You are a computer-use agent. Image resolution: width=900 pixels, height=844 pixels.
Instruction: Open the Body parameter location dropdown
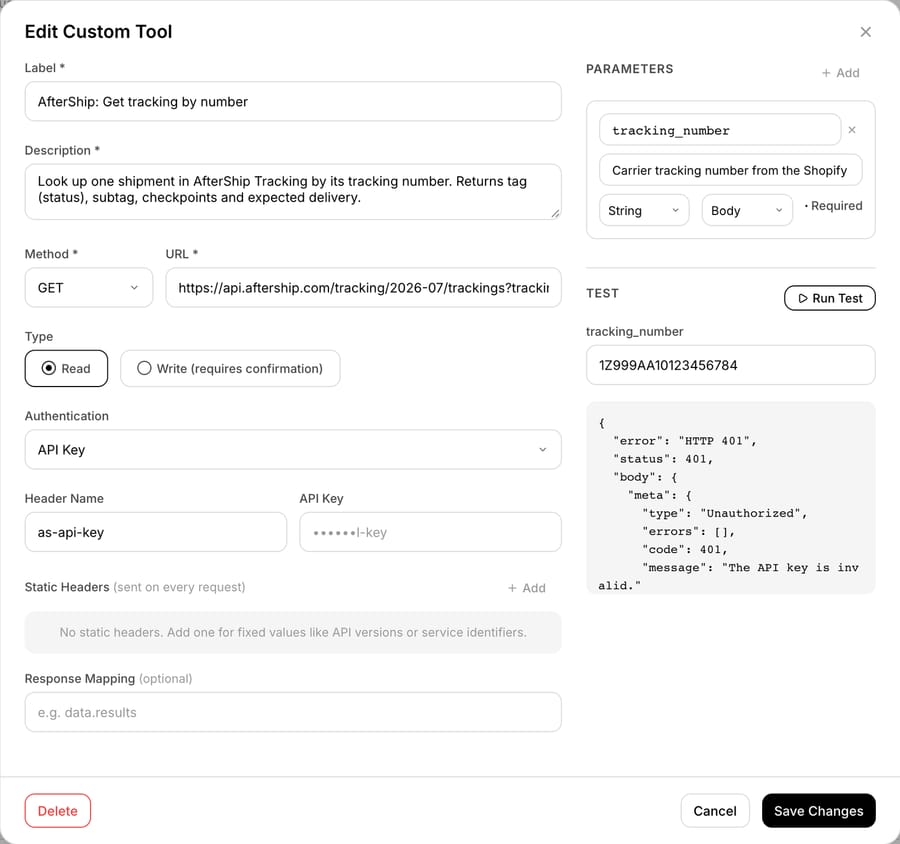click(747, 211)
